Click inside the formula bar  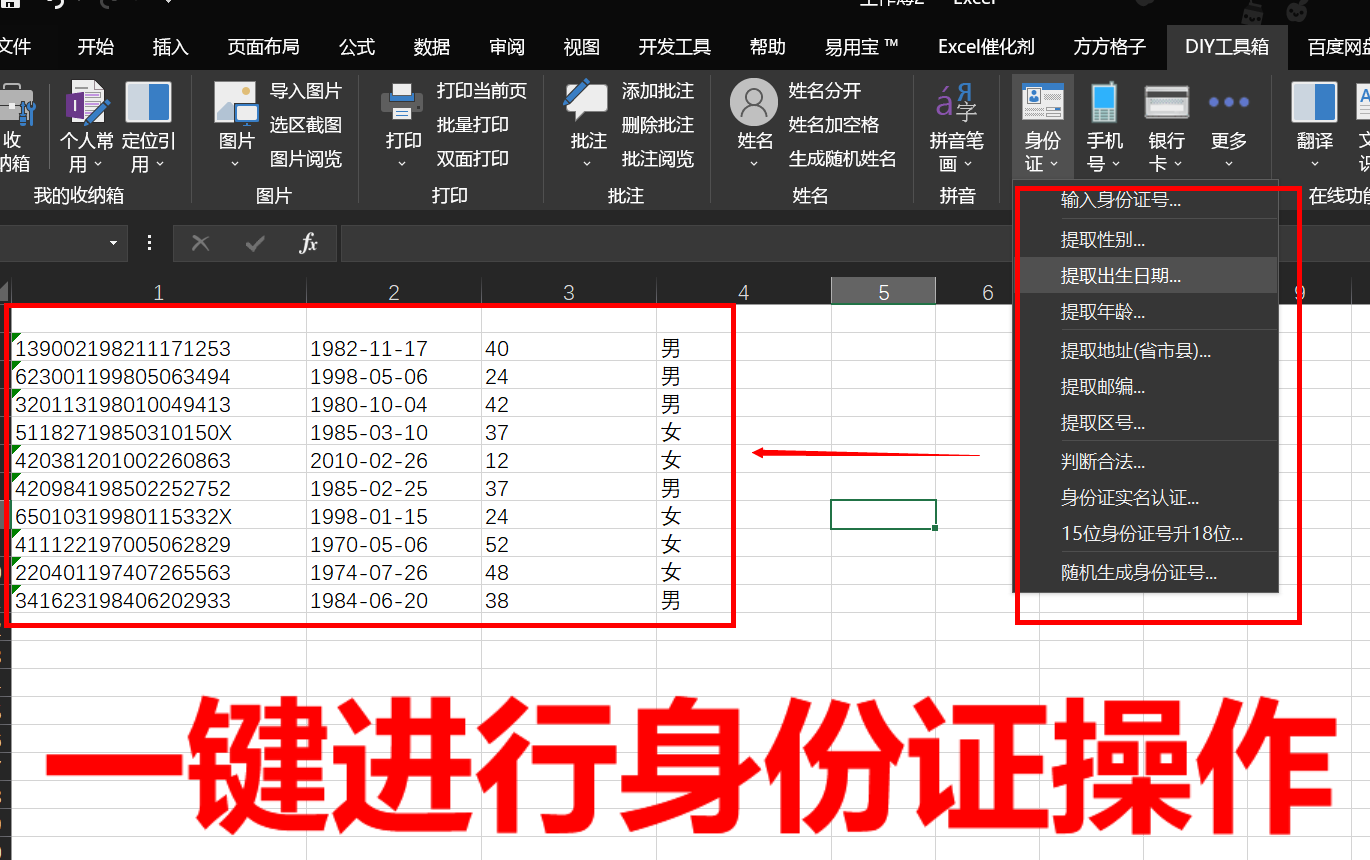(600, 243)
